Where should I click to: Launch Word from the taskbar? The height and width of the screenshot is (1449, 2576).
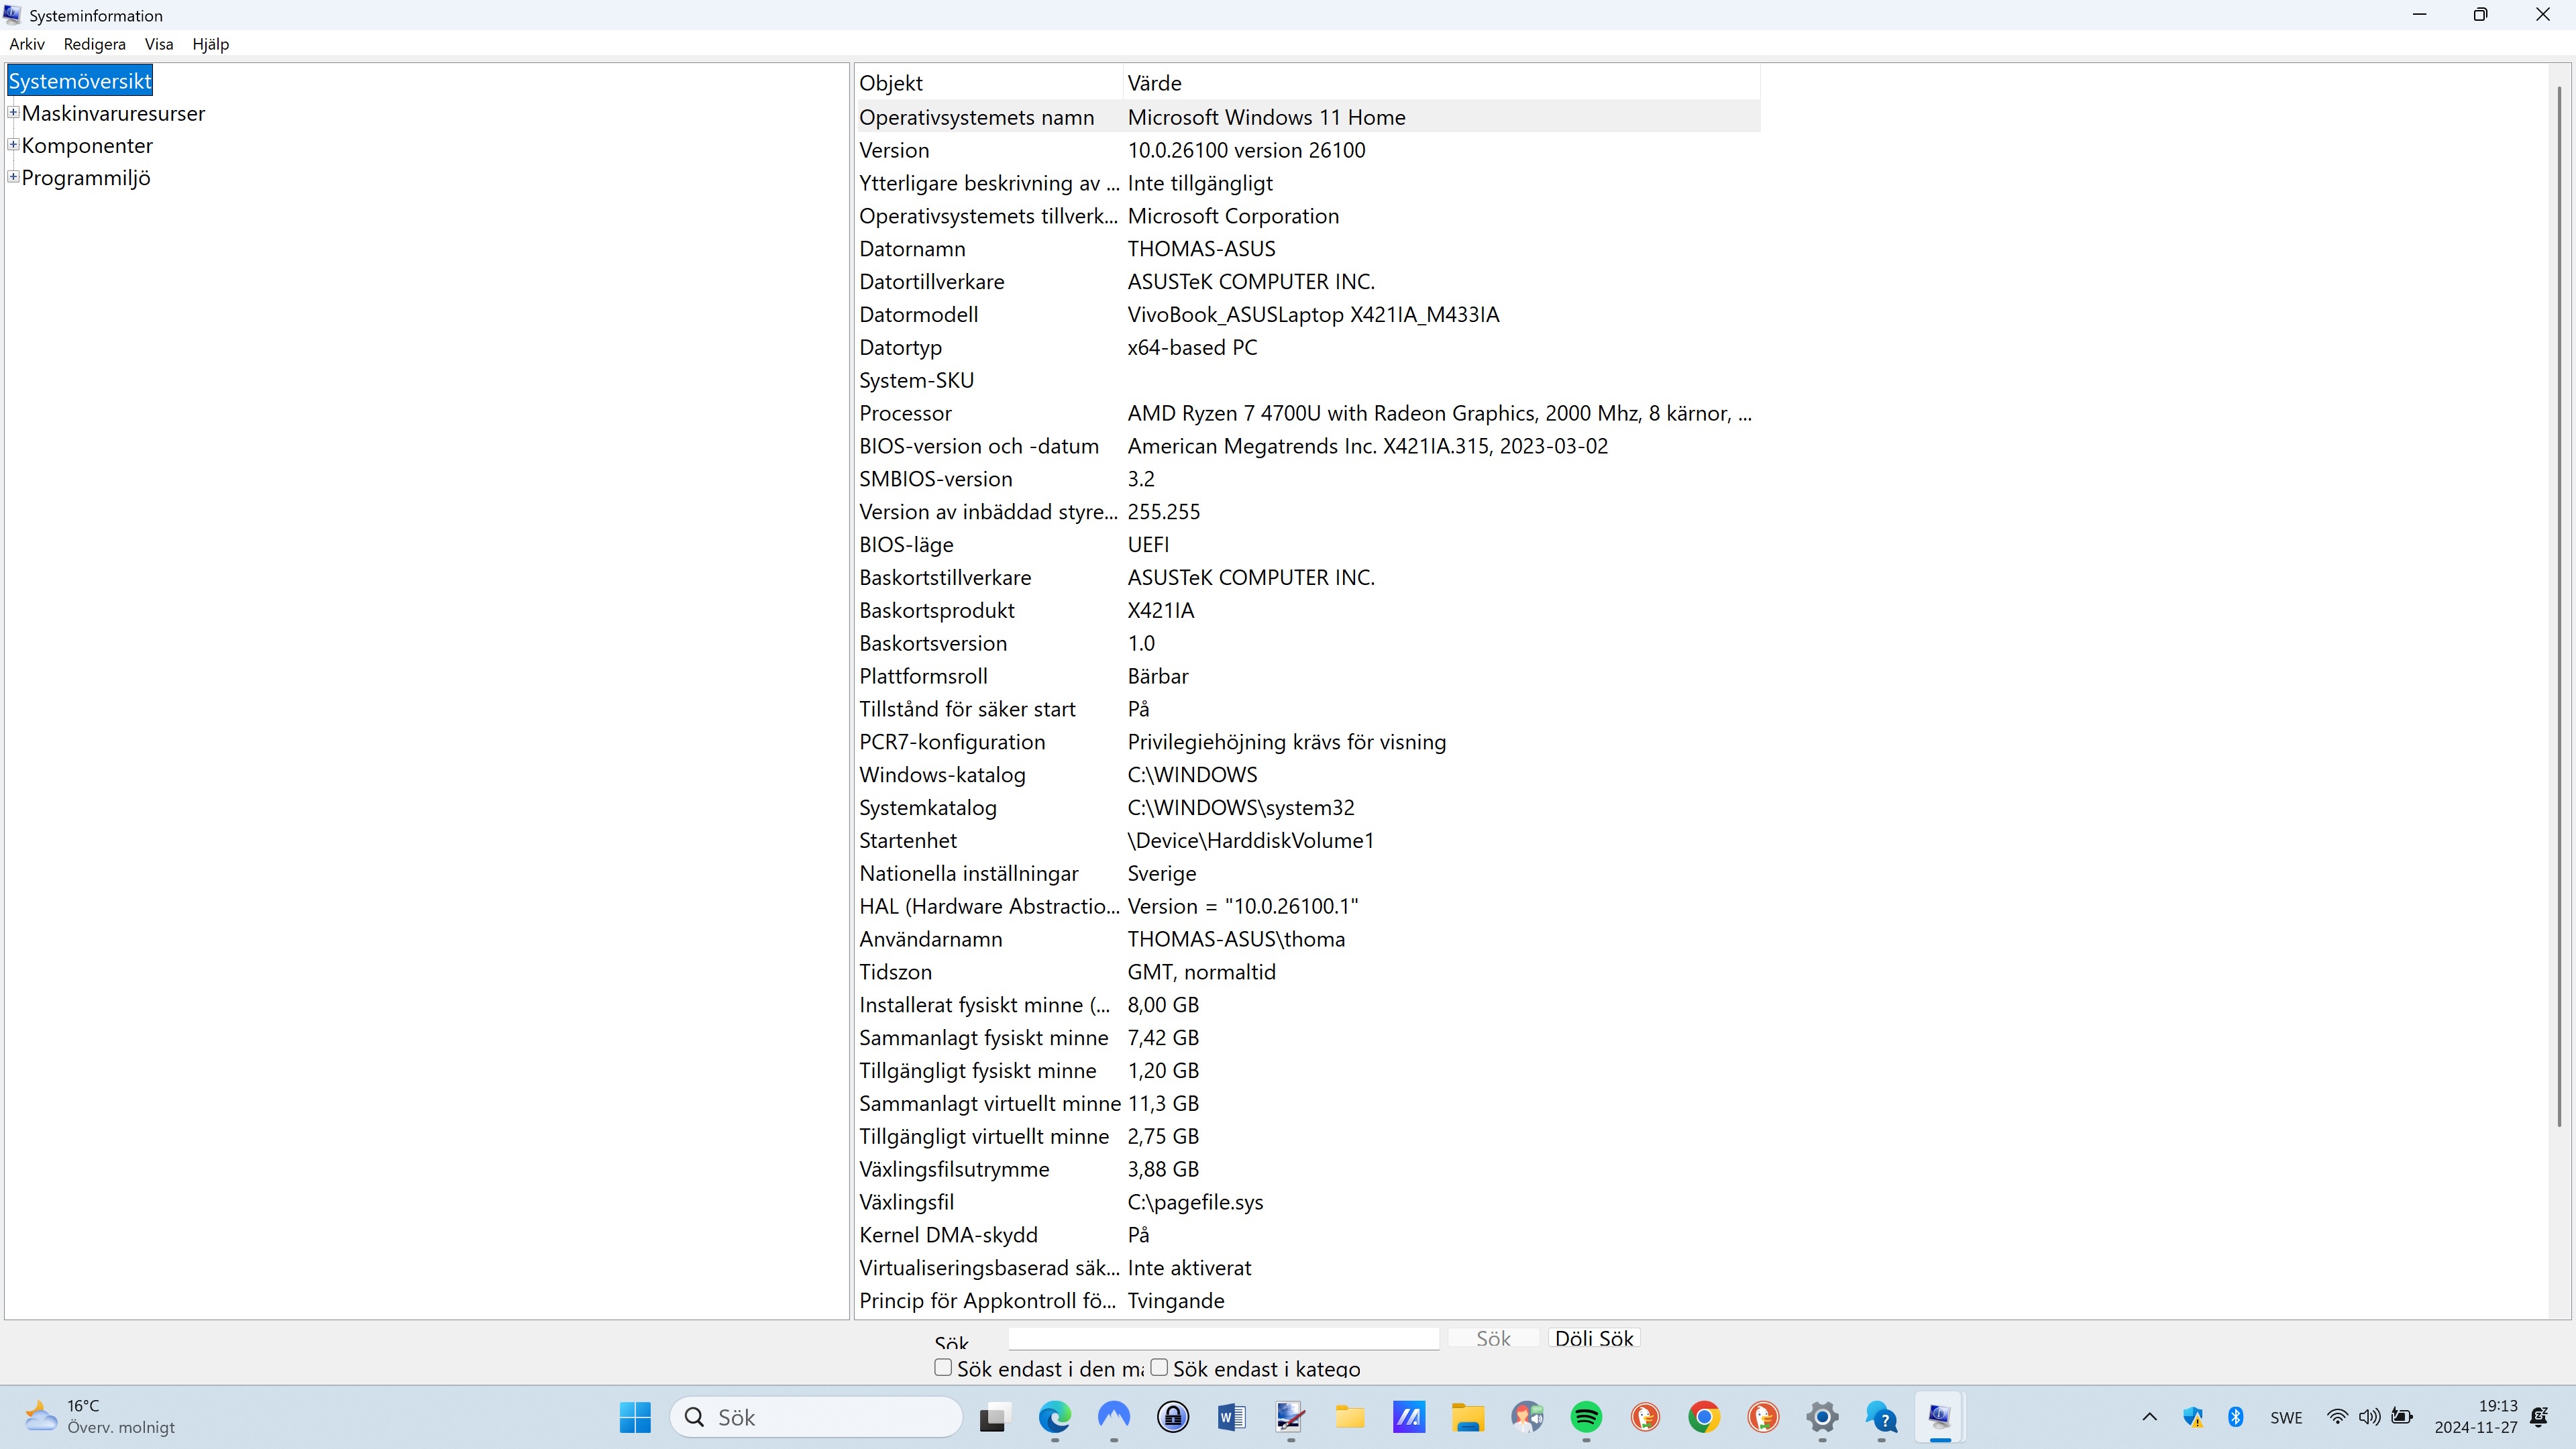coord(1231,1417)
